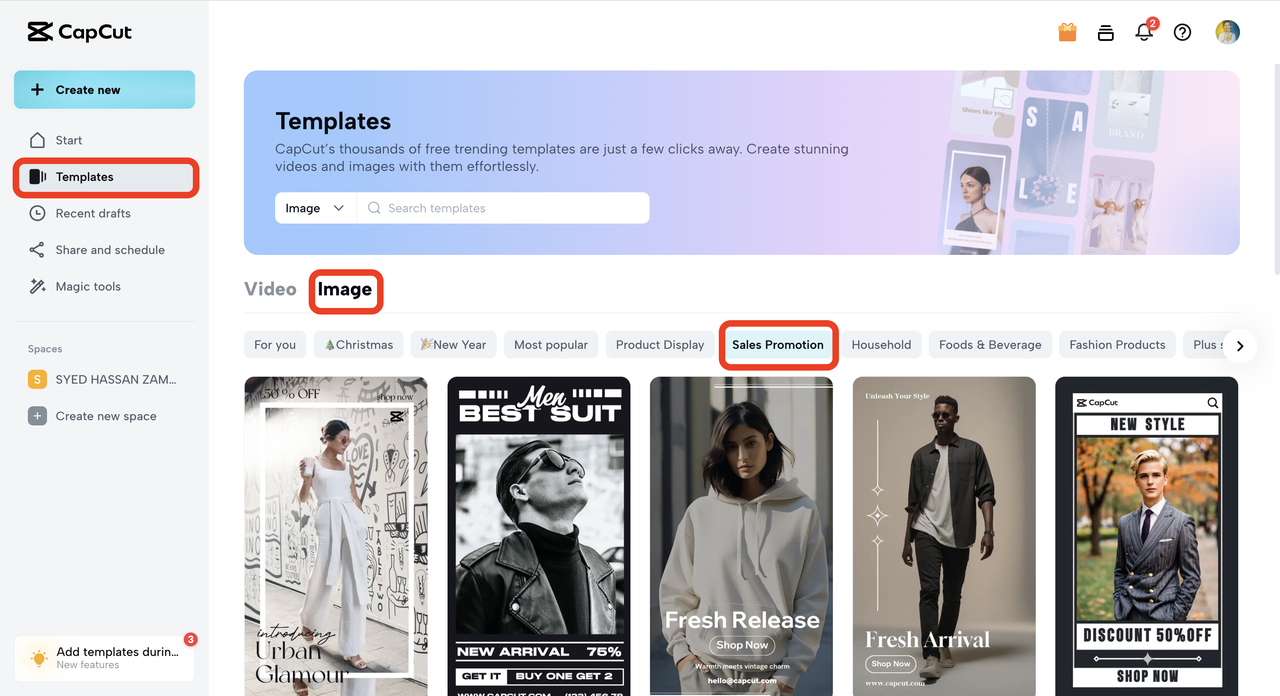Open Share and schedule

click(x=104, y=250)
